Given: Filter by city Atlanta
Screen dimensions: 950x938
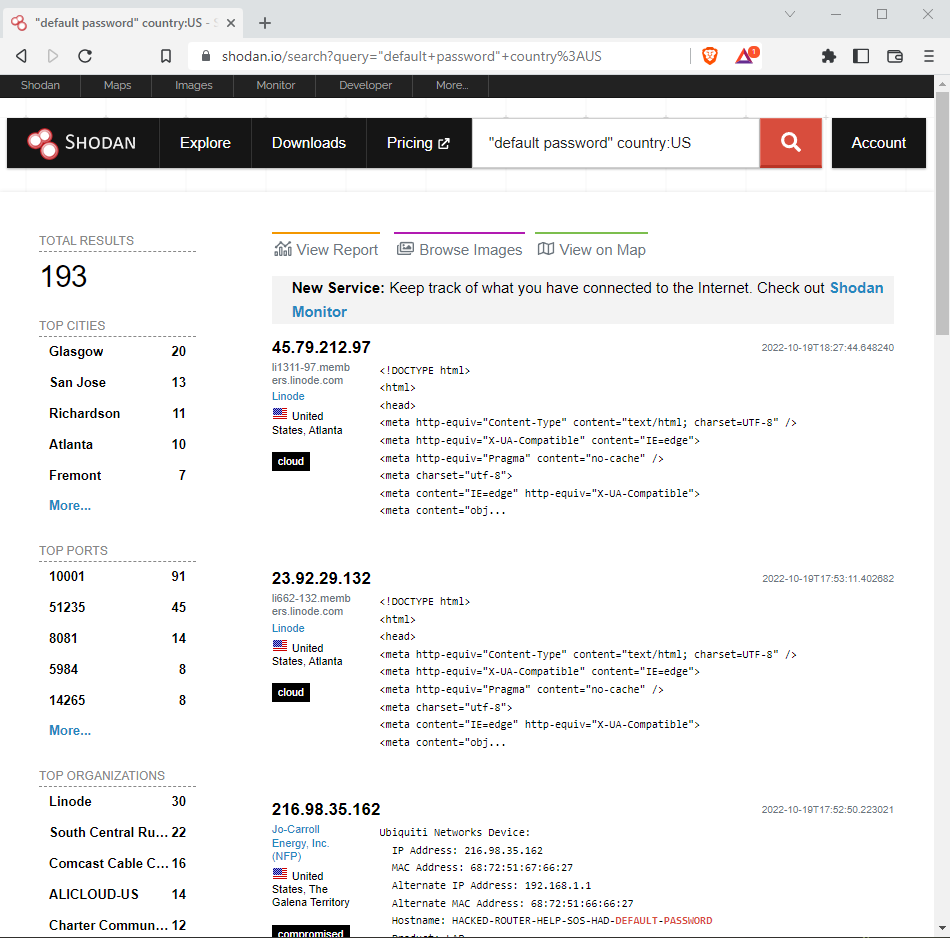Looking at the screenshot, I should coord(71,444).
